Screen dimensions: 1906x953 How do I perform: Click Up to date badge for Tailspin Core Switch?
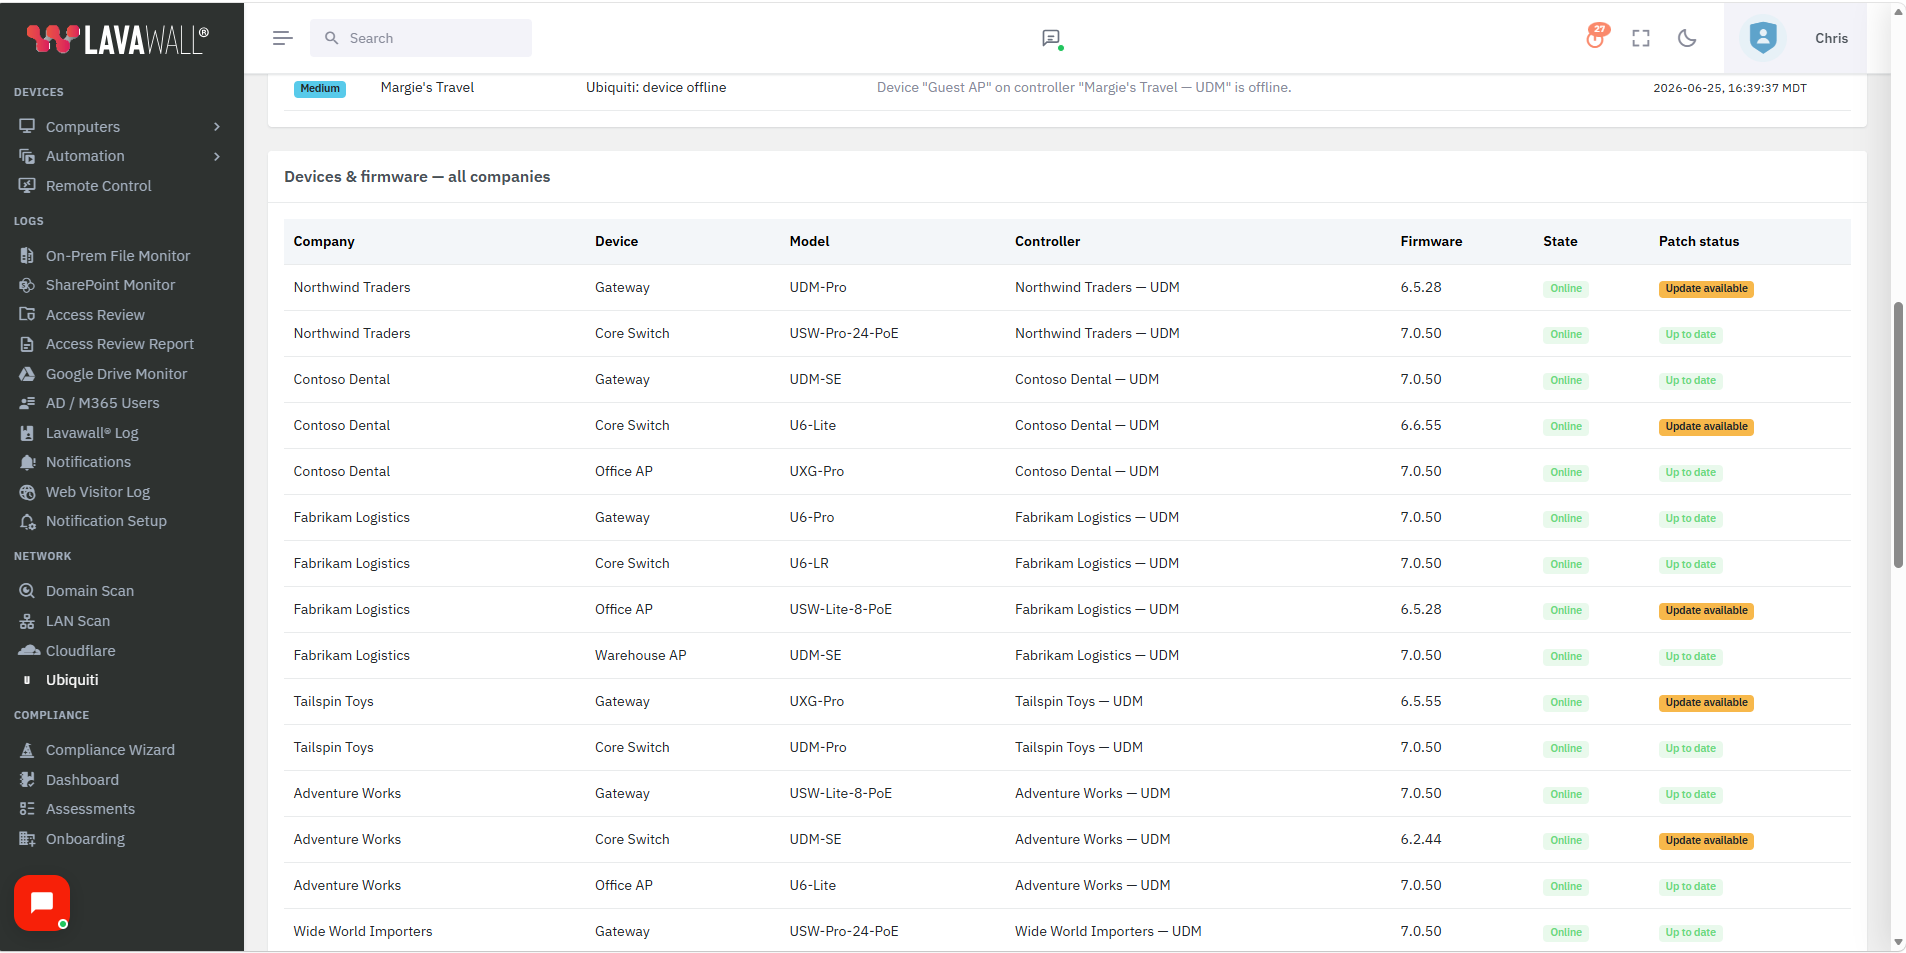click(1690, 749)
